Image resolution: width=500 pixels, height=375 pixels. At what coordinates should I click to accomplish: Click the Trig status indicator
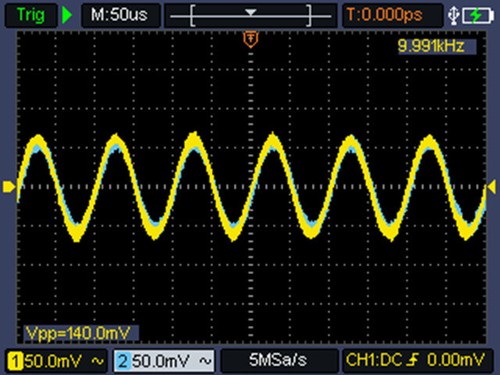point(30,15)
